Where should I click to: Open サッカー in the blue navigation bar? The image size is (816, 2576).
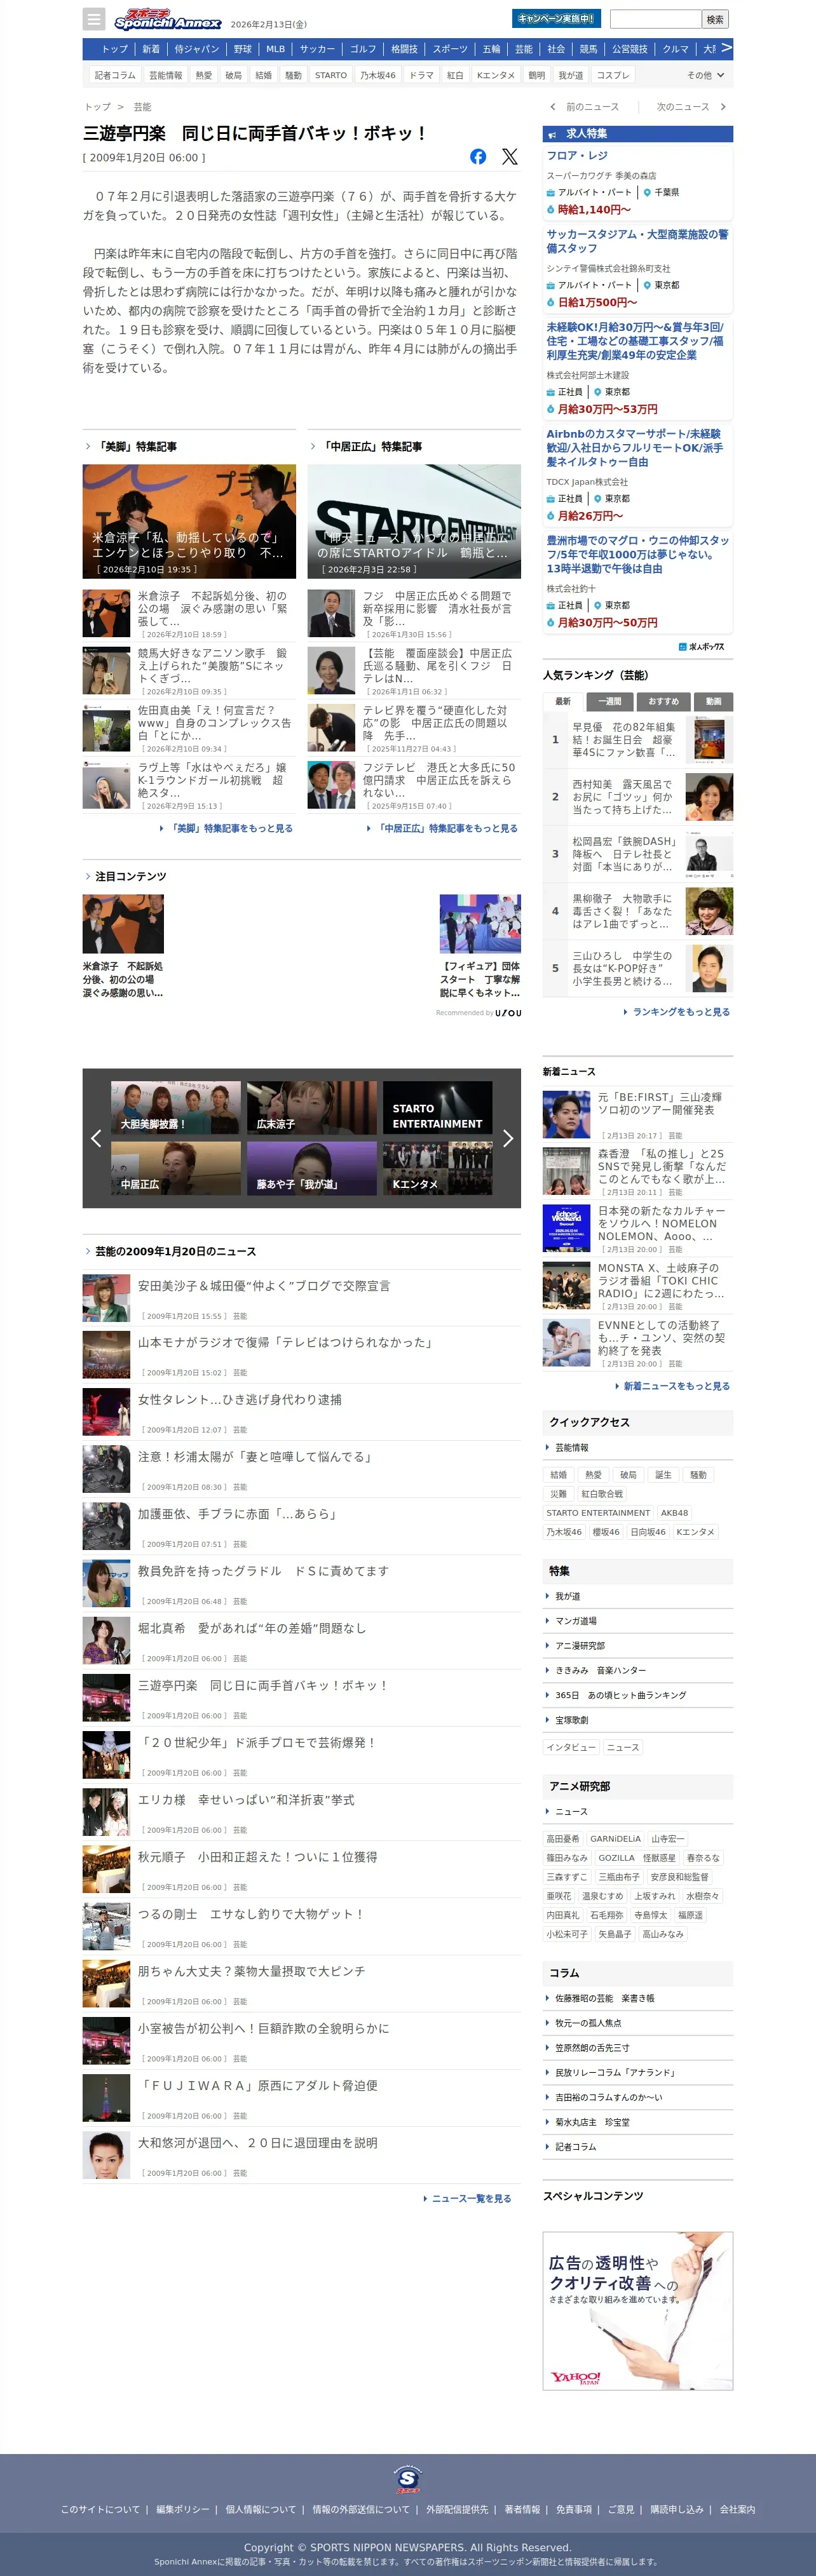pyautogui.click(x=318, y=49)
